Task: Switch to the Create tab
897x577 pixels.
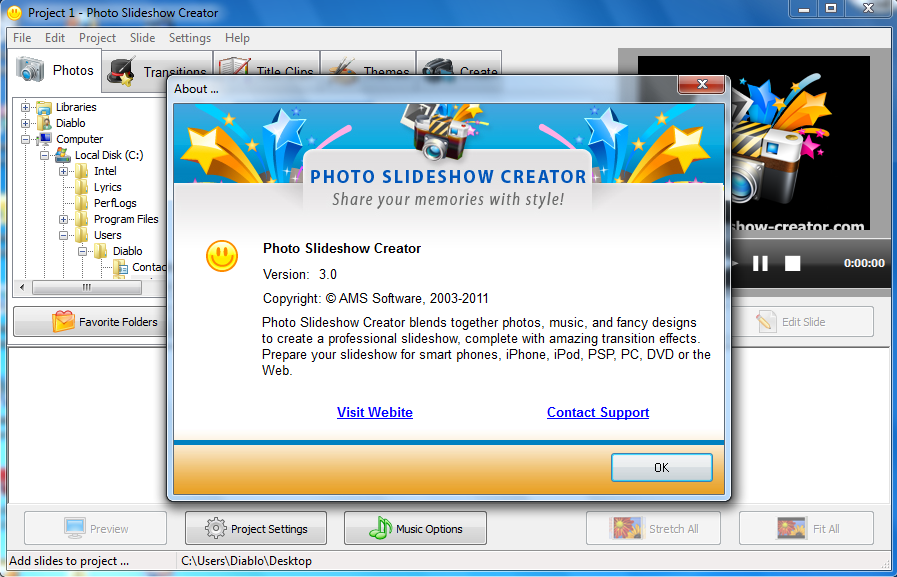Action: [459, 64]
